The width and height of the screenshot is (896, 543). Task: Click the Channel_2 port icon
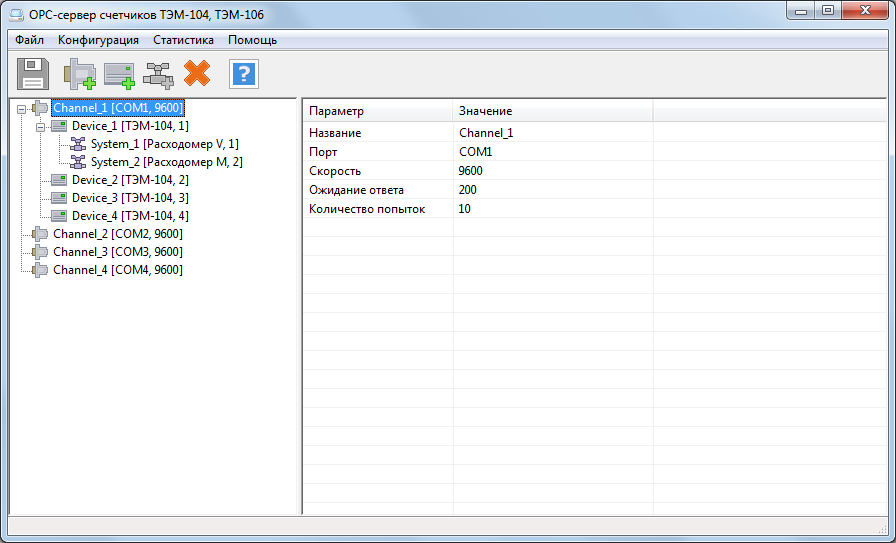click(40, 234)
